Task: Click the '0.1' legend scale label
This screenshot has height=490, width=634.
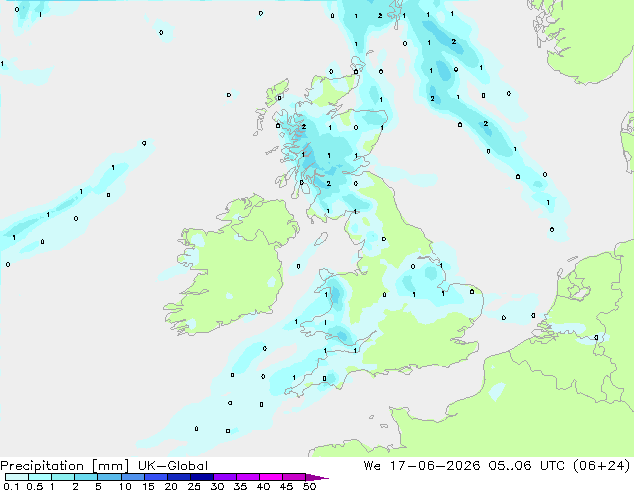Action: [11, 486]
